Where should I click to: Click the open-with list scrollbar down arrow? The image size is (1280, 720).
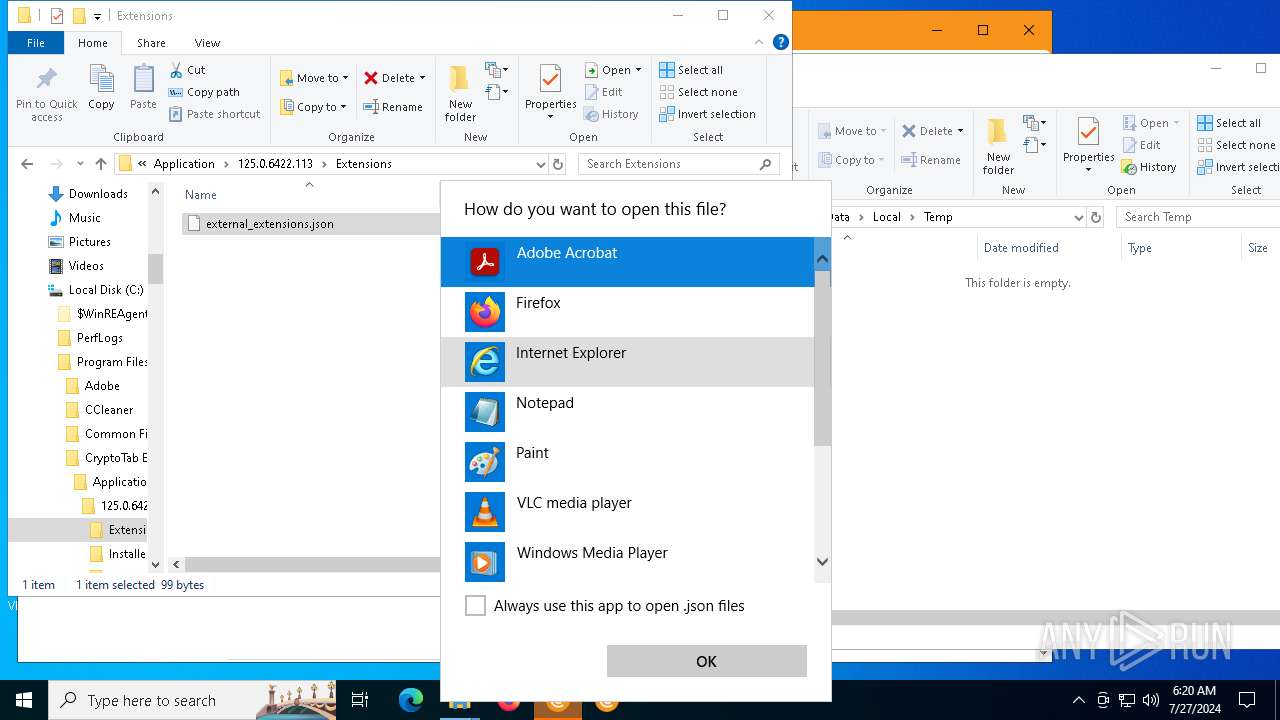(x=823, y=562)
